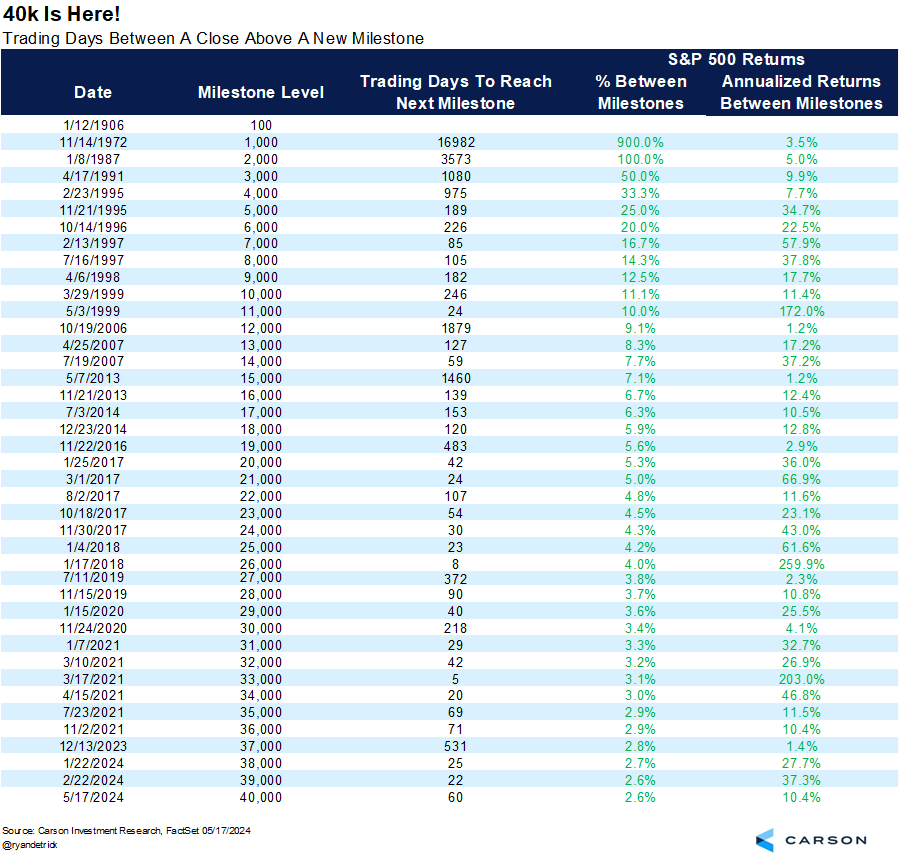Click the trading days value 1460

pyautogui.click(x=456, y=378)
